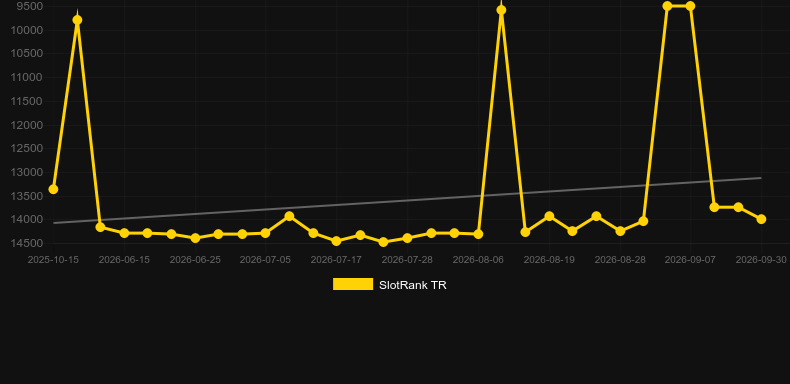
Task: Click the 2026-07-17 date axis label
Action: [x=336, y=260]
